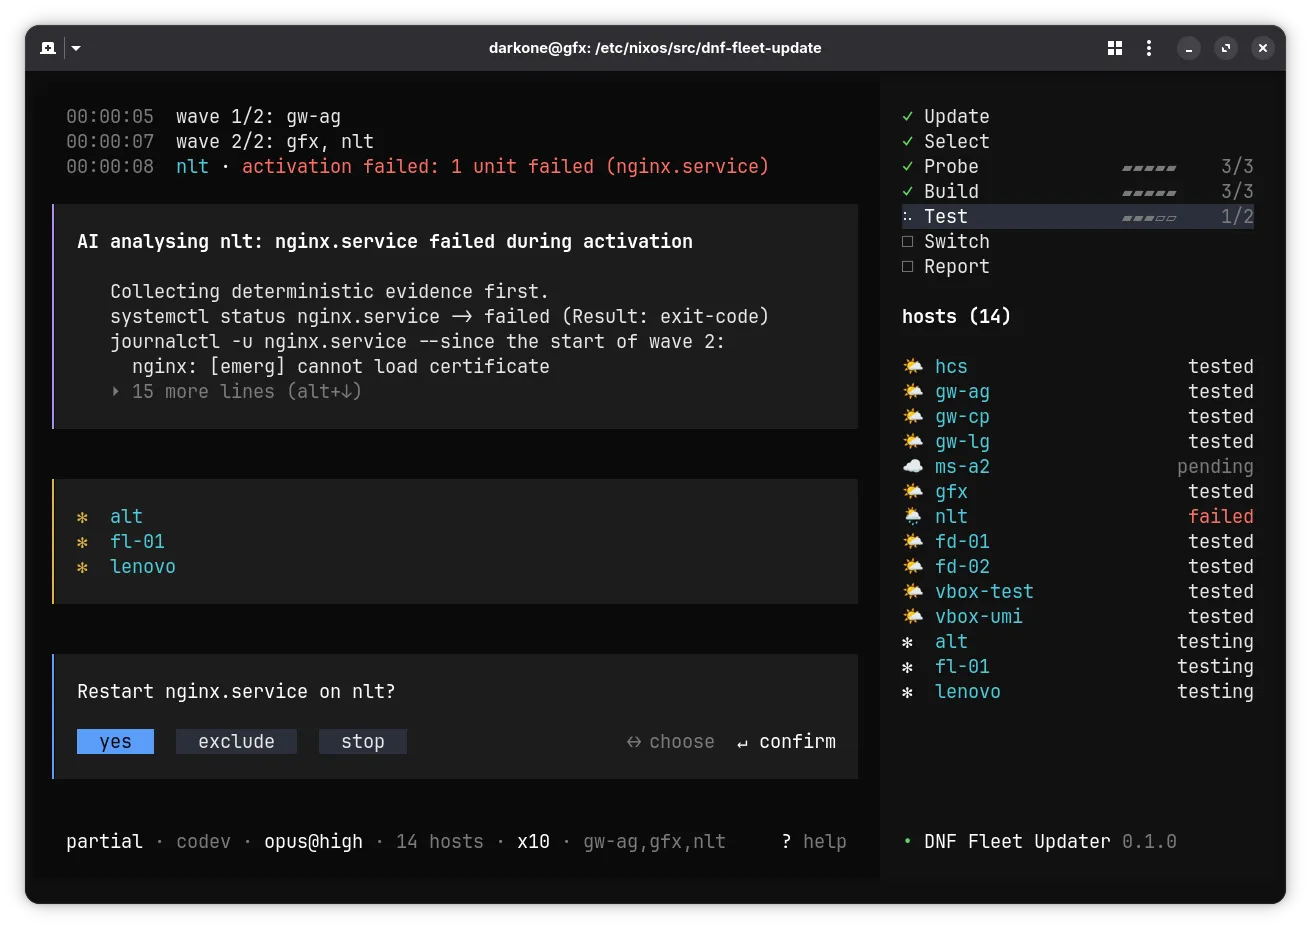
Task: Click the pending status of ms-a2
Action: point(1215,467)
